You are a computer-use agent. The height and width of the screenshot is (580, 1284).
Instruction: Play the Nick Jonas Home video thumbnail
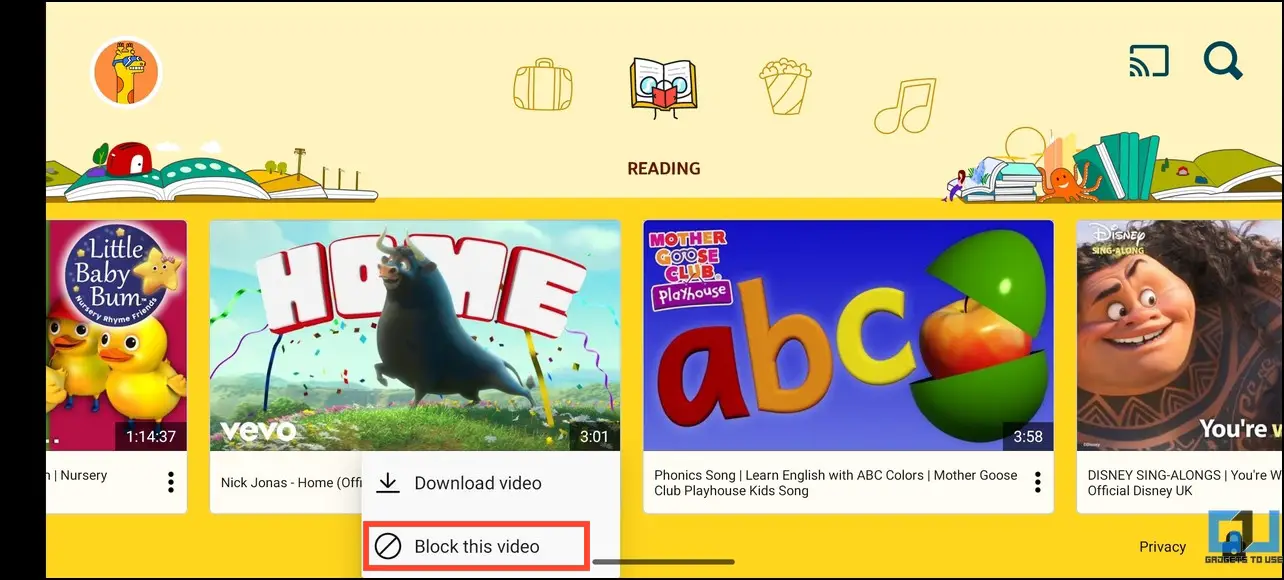[x=415, y=335]
